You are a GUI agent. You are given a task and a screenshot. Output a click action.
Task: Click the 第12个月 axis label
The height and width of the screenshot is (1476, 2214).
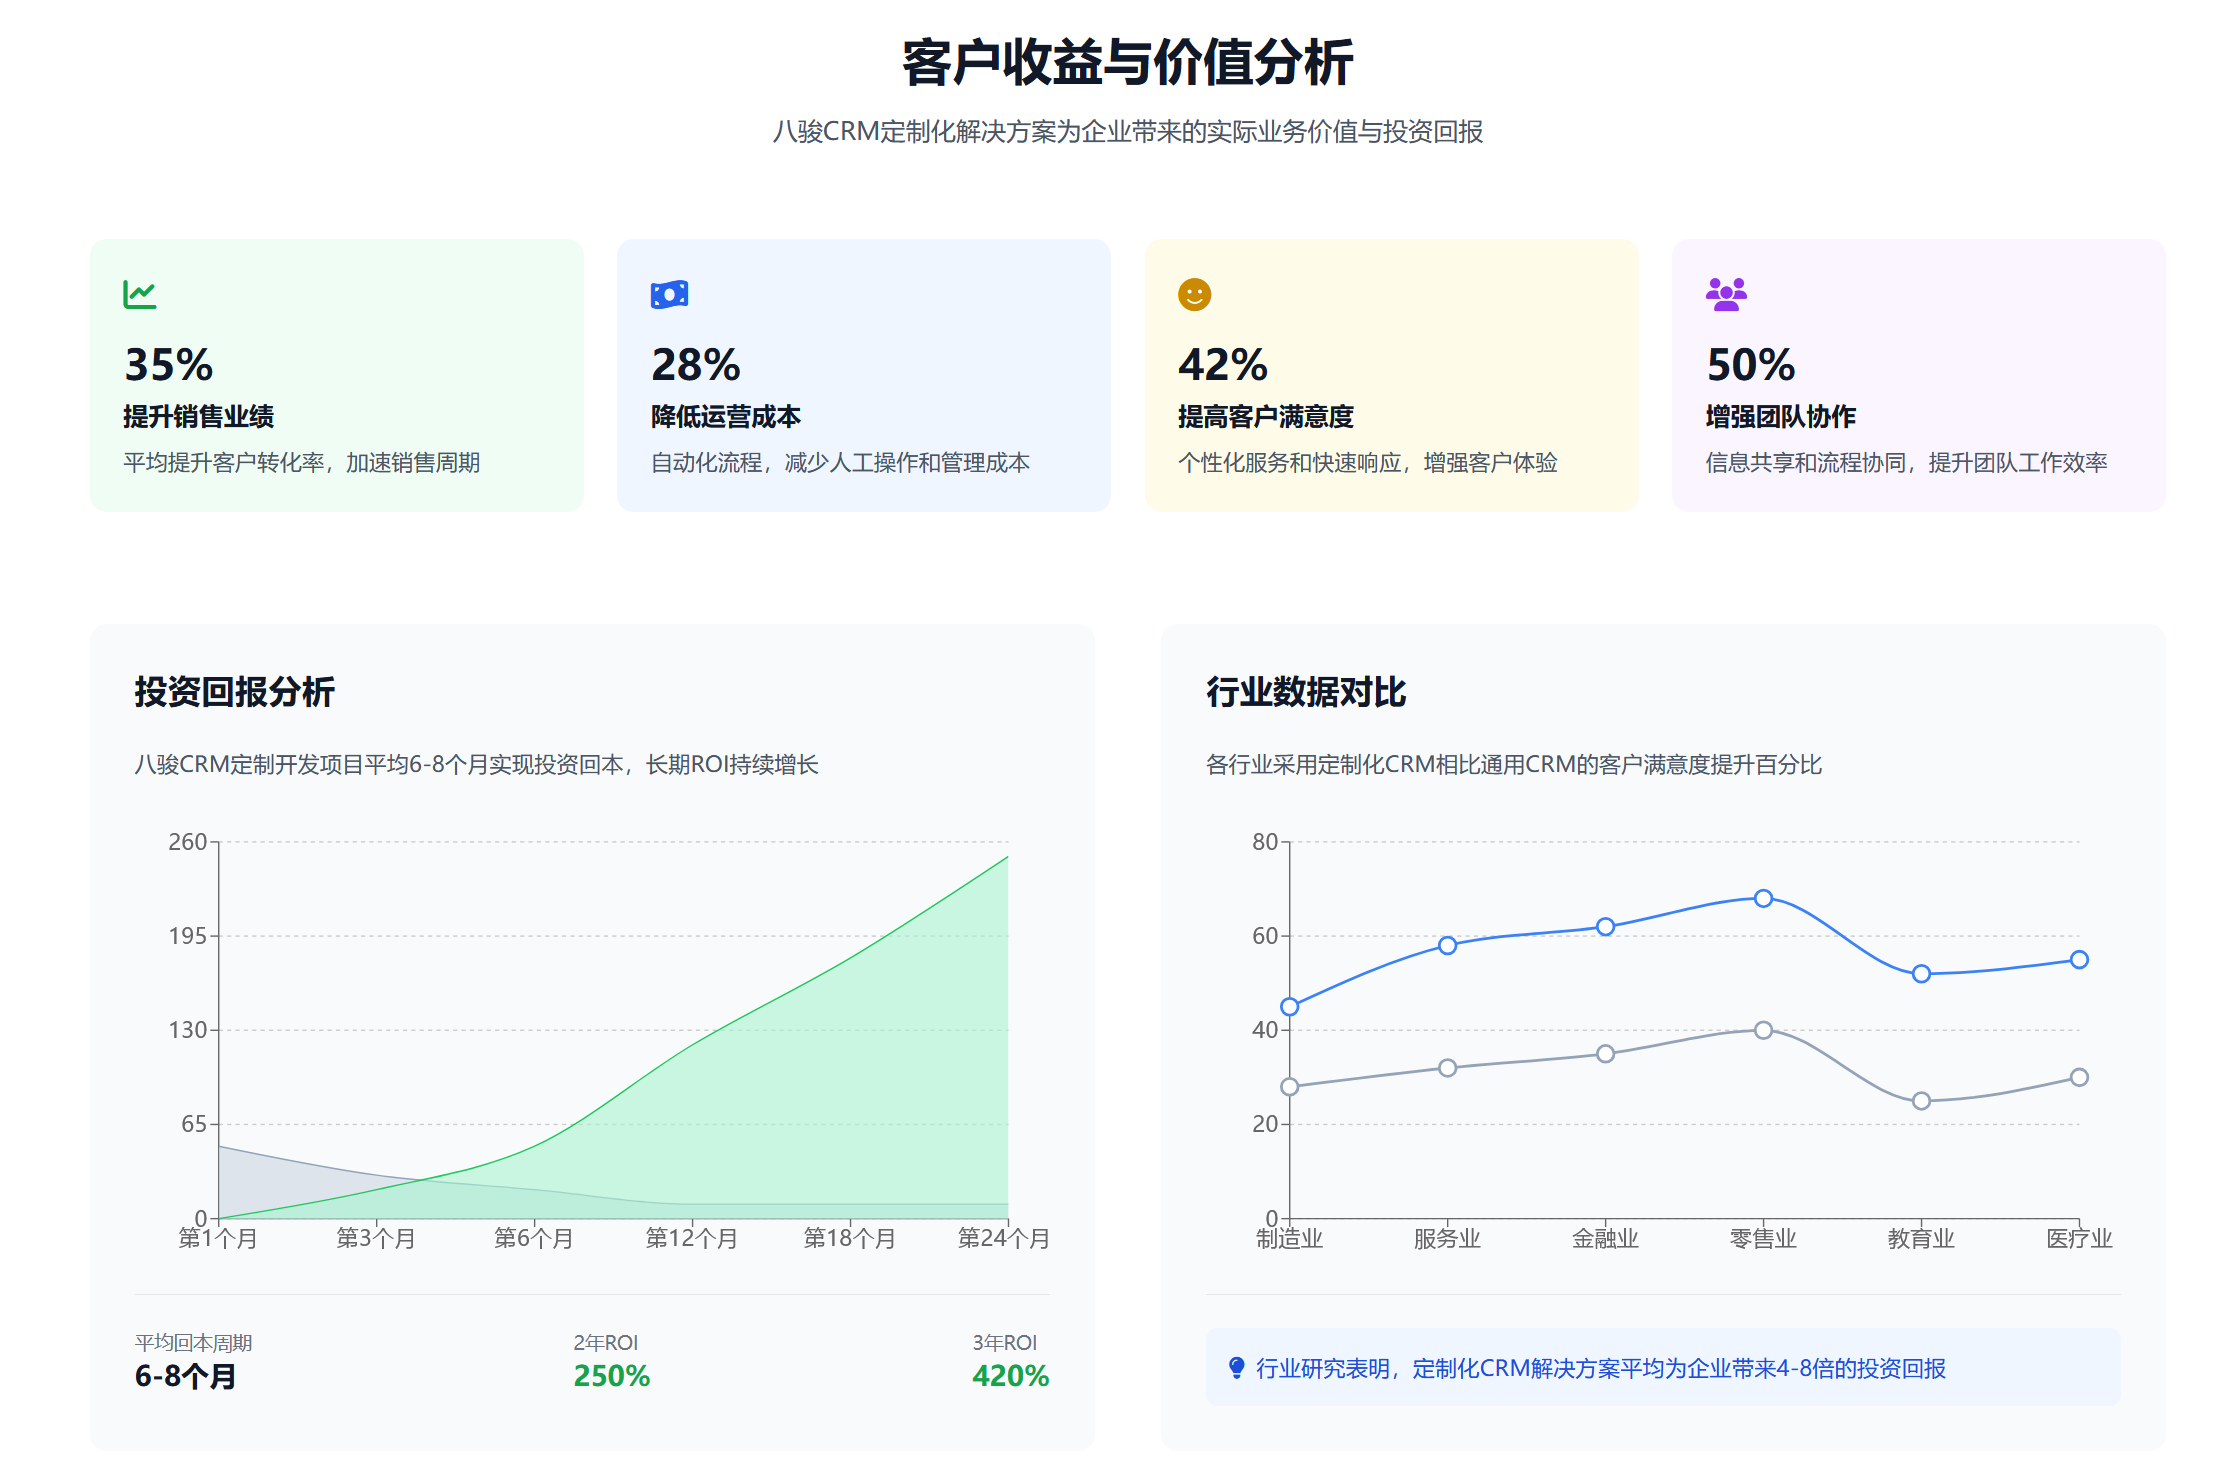tap(691, 1238)
